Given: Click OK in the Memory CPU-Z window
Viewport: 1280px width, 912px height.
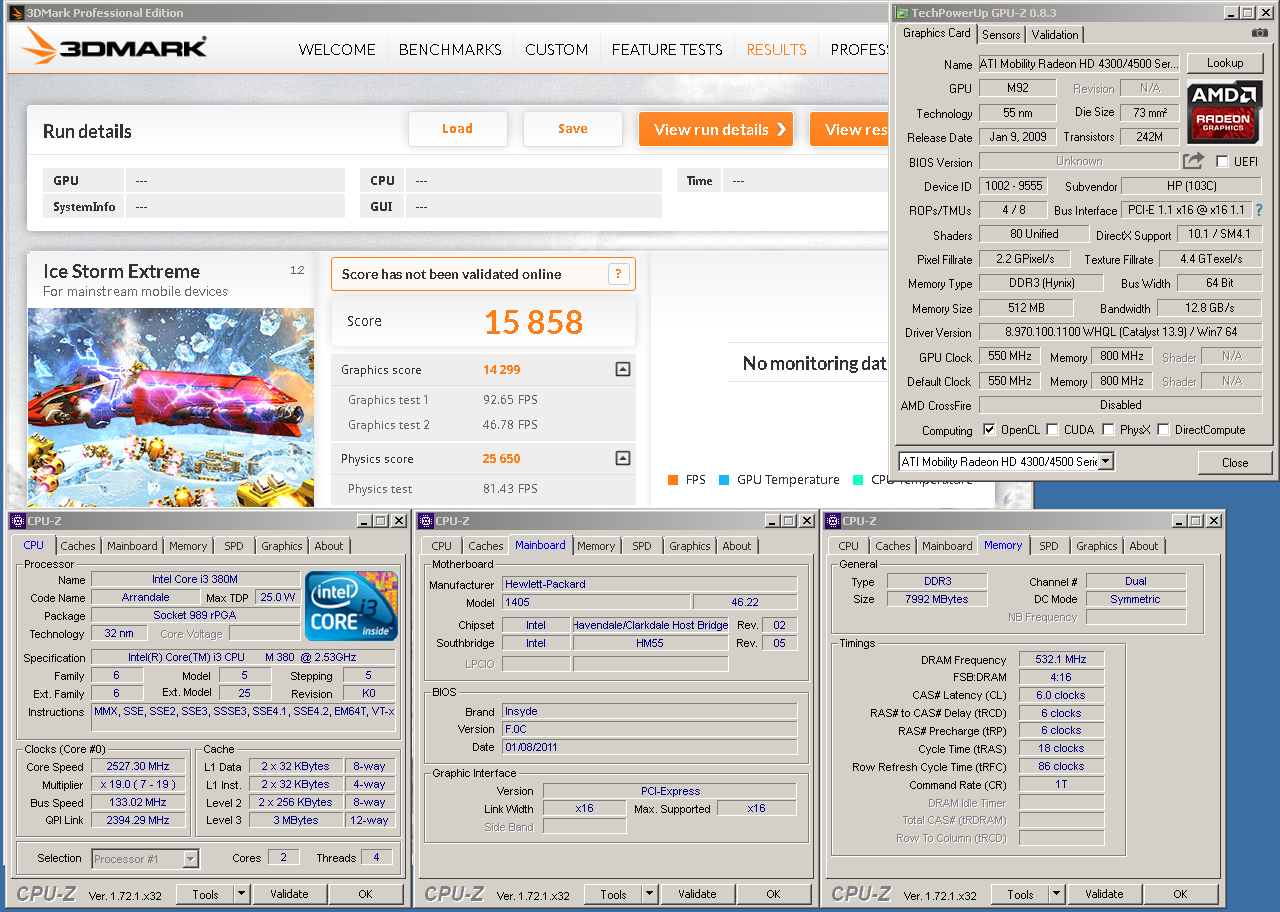Looking at the screenshot, I should pyautogui.click(x=1180, y=894).
